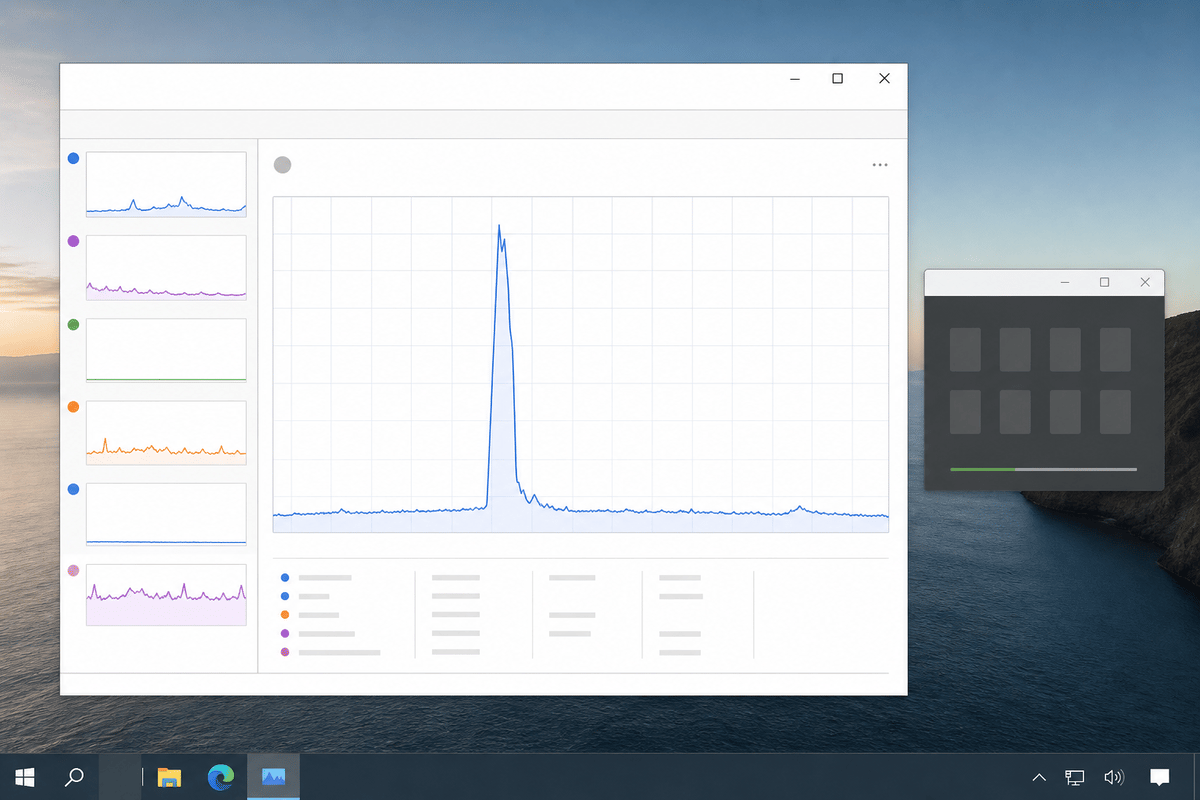Click the purple dot beside the declining purple graph
This screenshot has height=800, width=1200.
click(73, 241)
